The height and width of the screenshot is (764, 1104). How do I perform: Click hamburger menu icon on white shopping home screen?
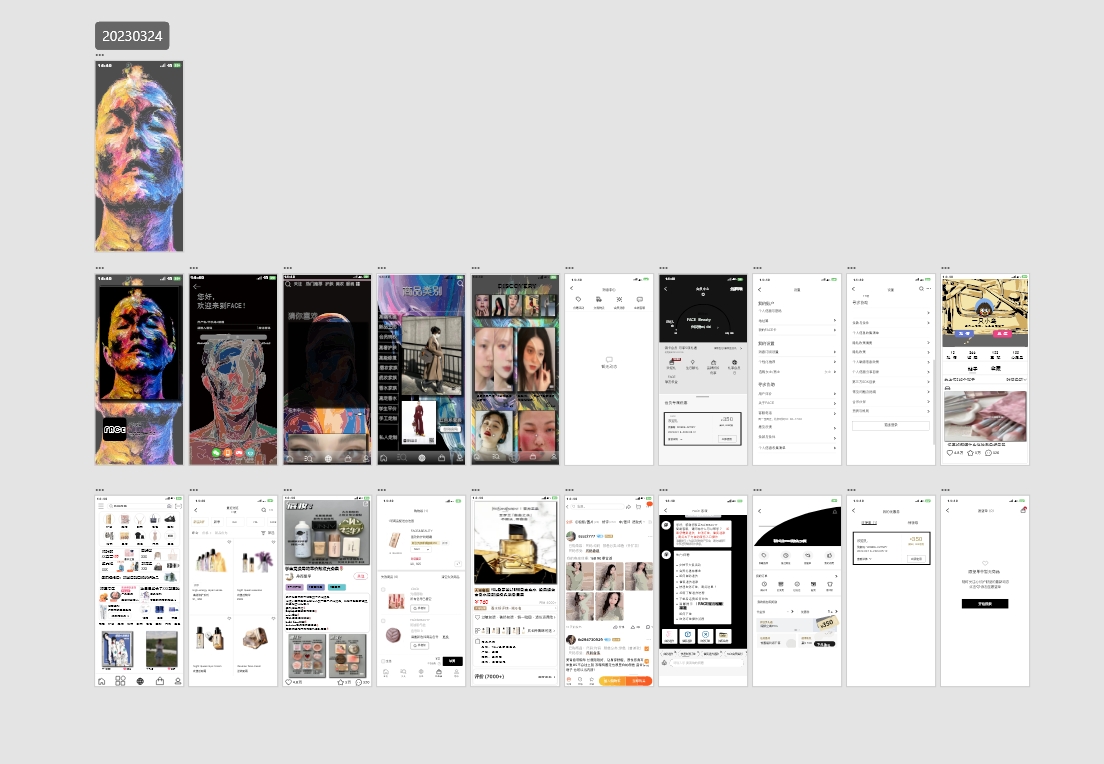[101, 506]
